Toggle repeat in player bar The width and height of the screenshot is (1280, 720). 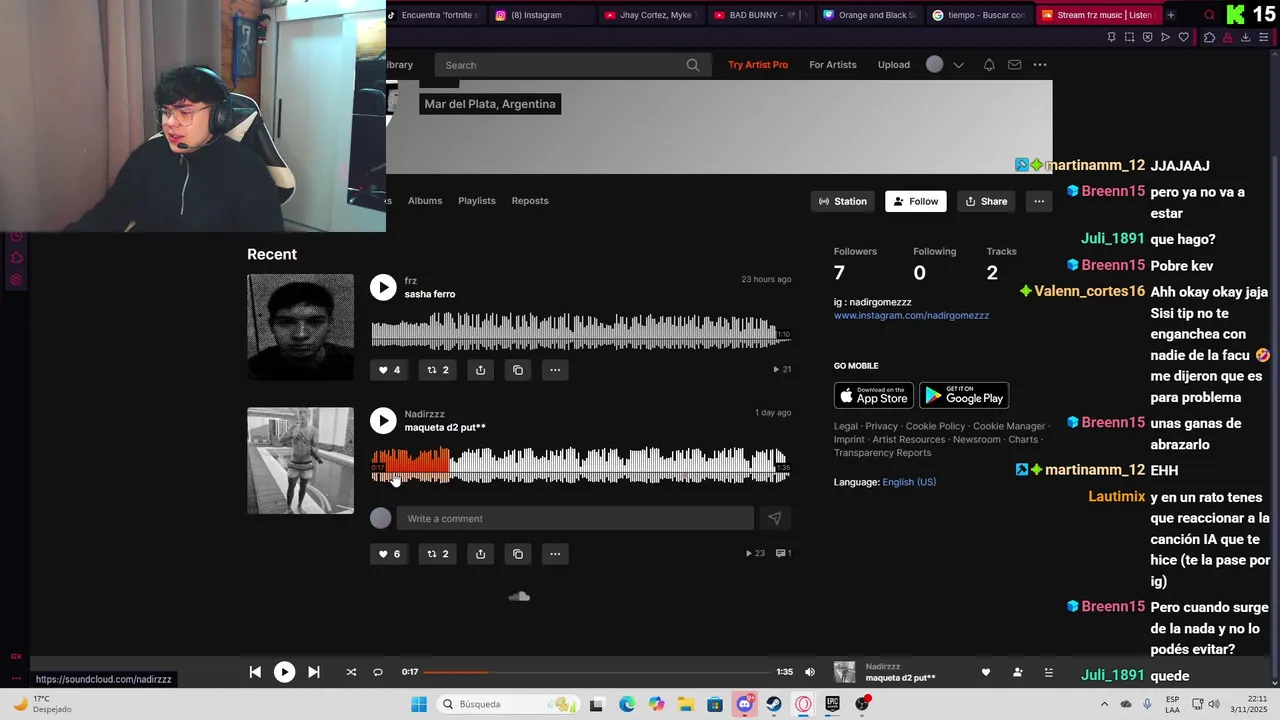point(378,672)
